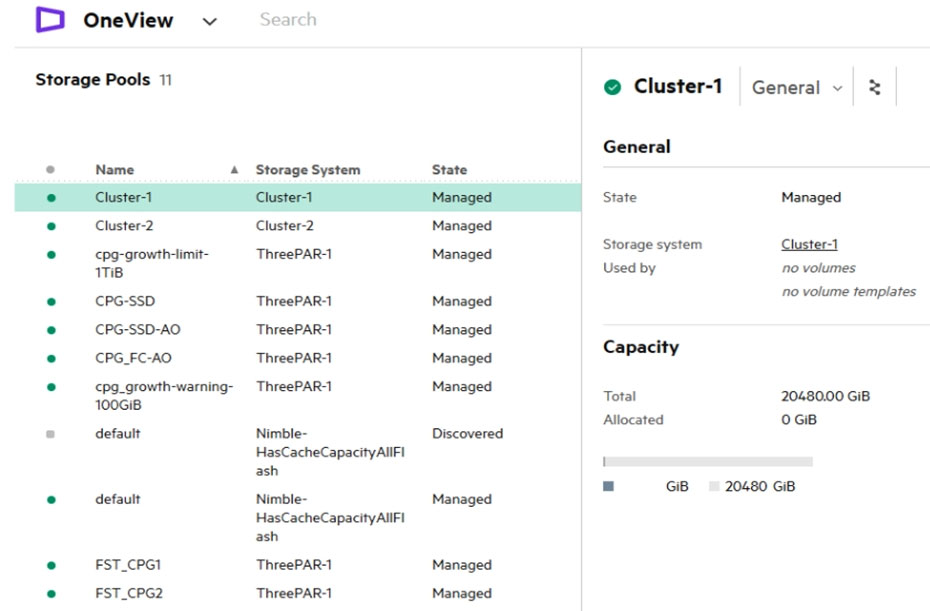Sort pools by the Name column arrow

tap(234, 170)
